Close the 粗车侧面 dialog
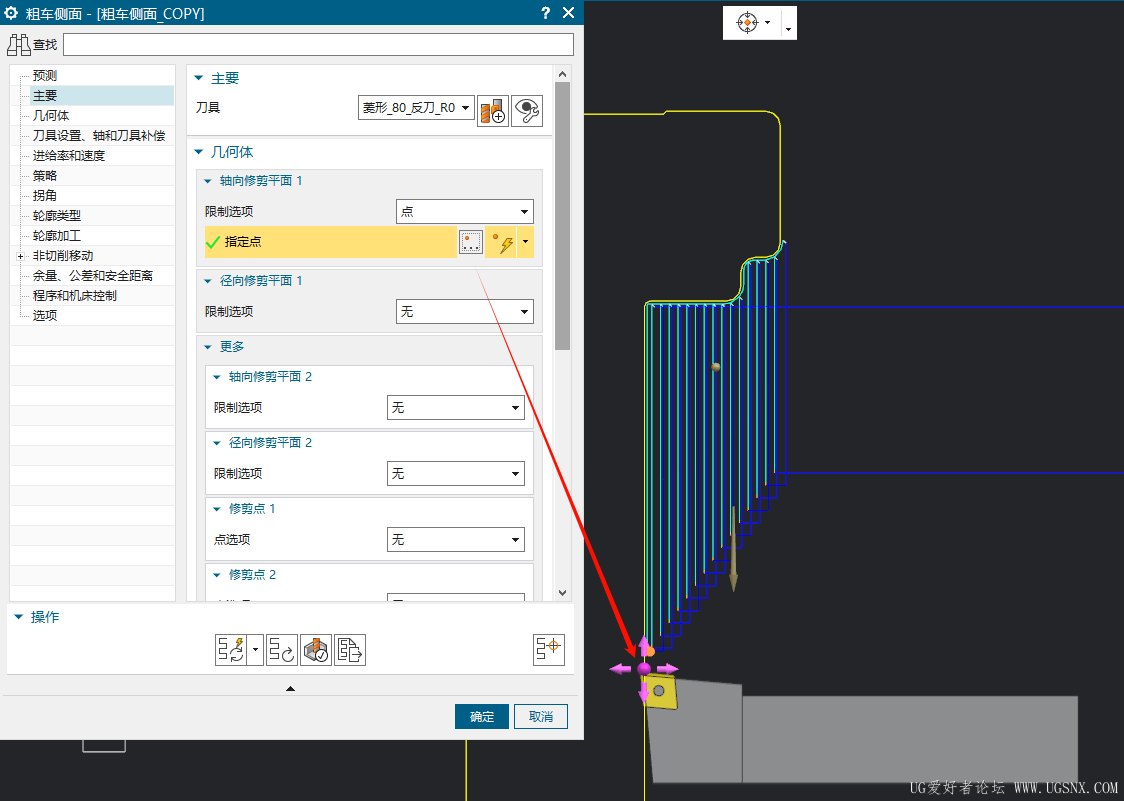This screenshot has height=801, width=1124. click(x=568, y=13)
